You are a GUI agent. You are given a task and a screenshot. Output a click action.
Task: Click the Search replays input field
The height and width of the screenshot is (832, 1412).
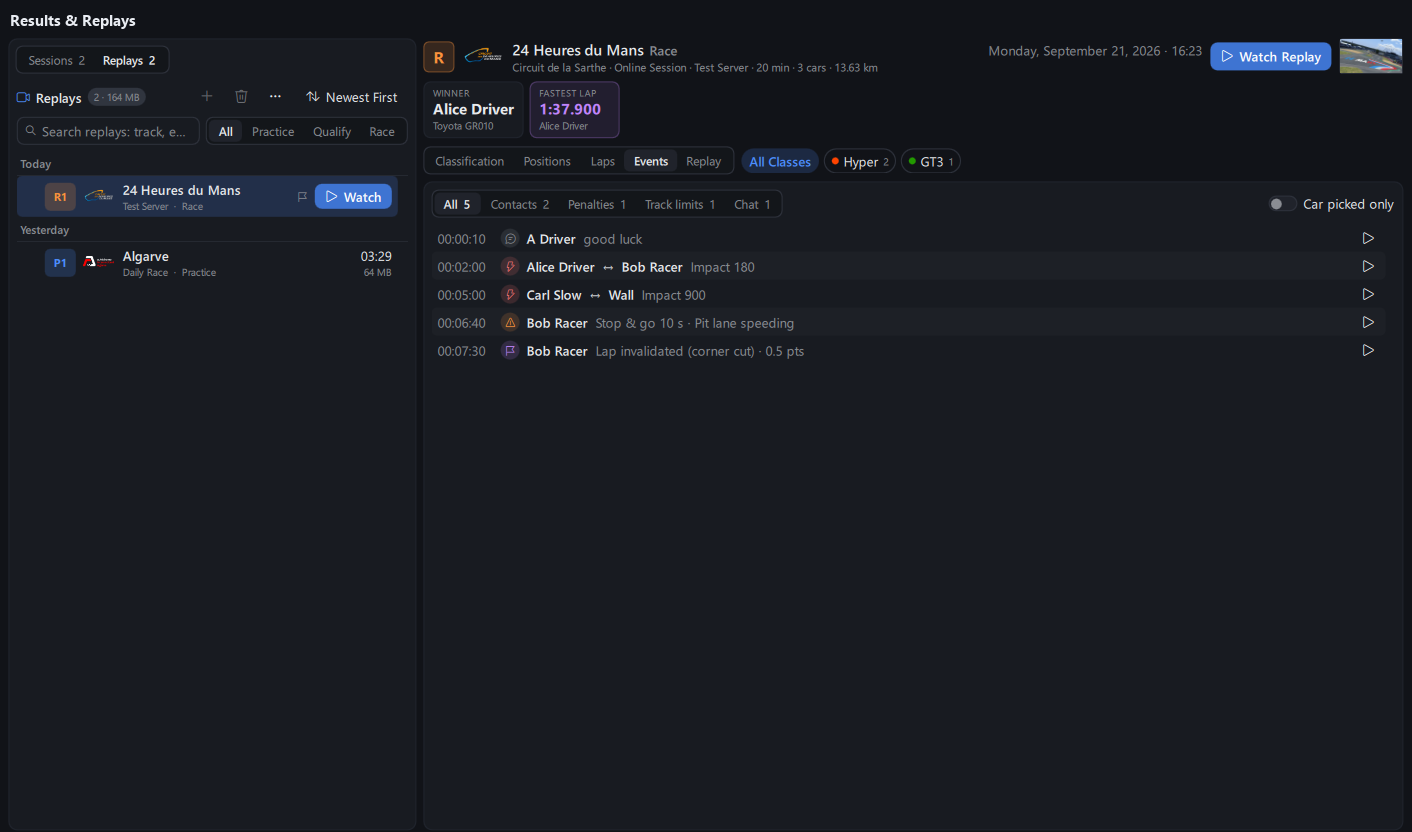pyautogui.click(x=108, y=131)
